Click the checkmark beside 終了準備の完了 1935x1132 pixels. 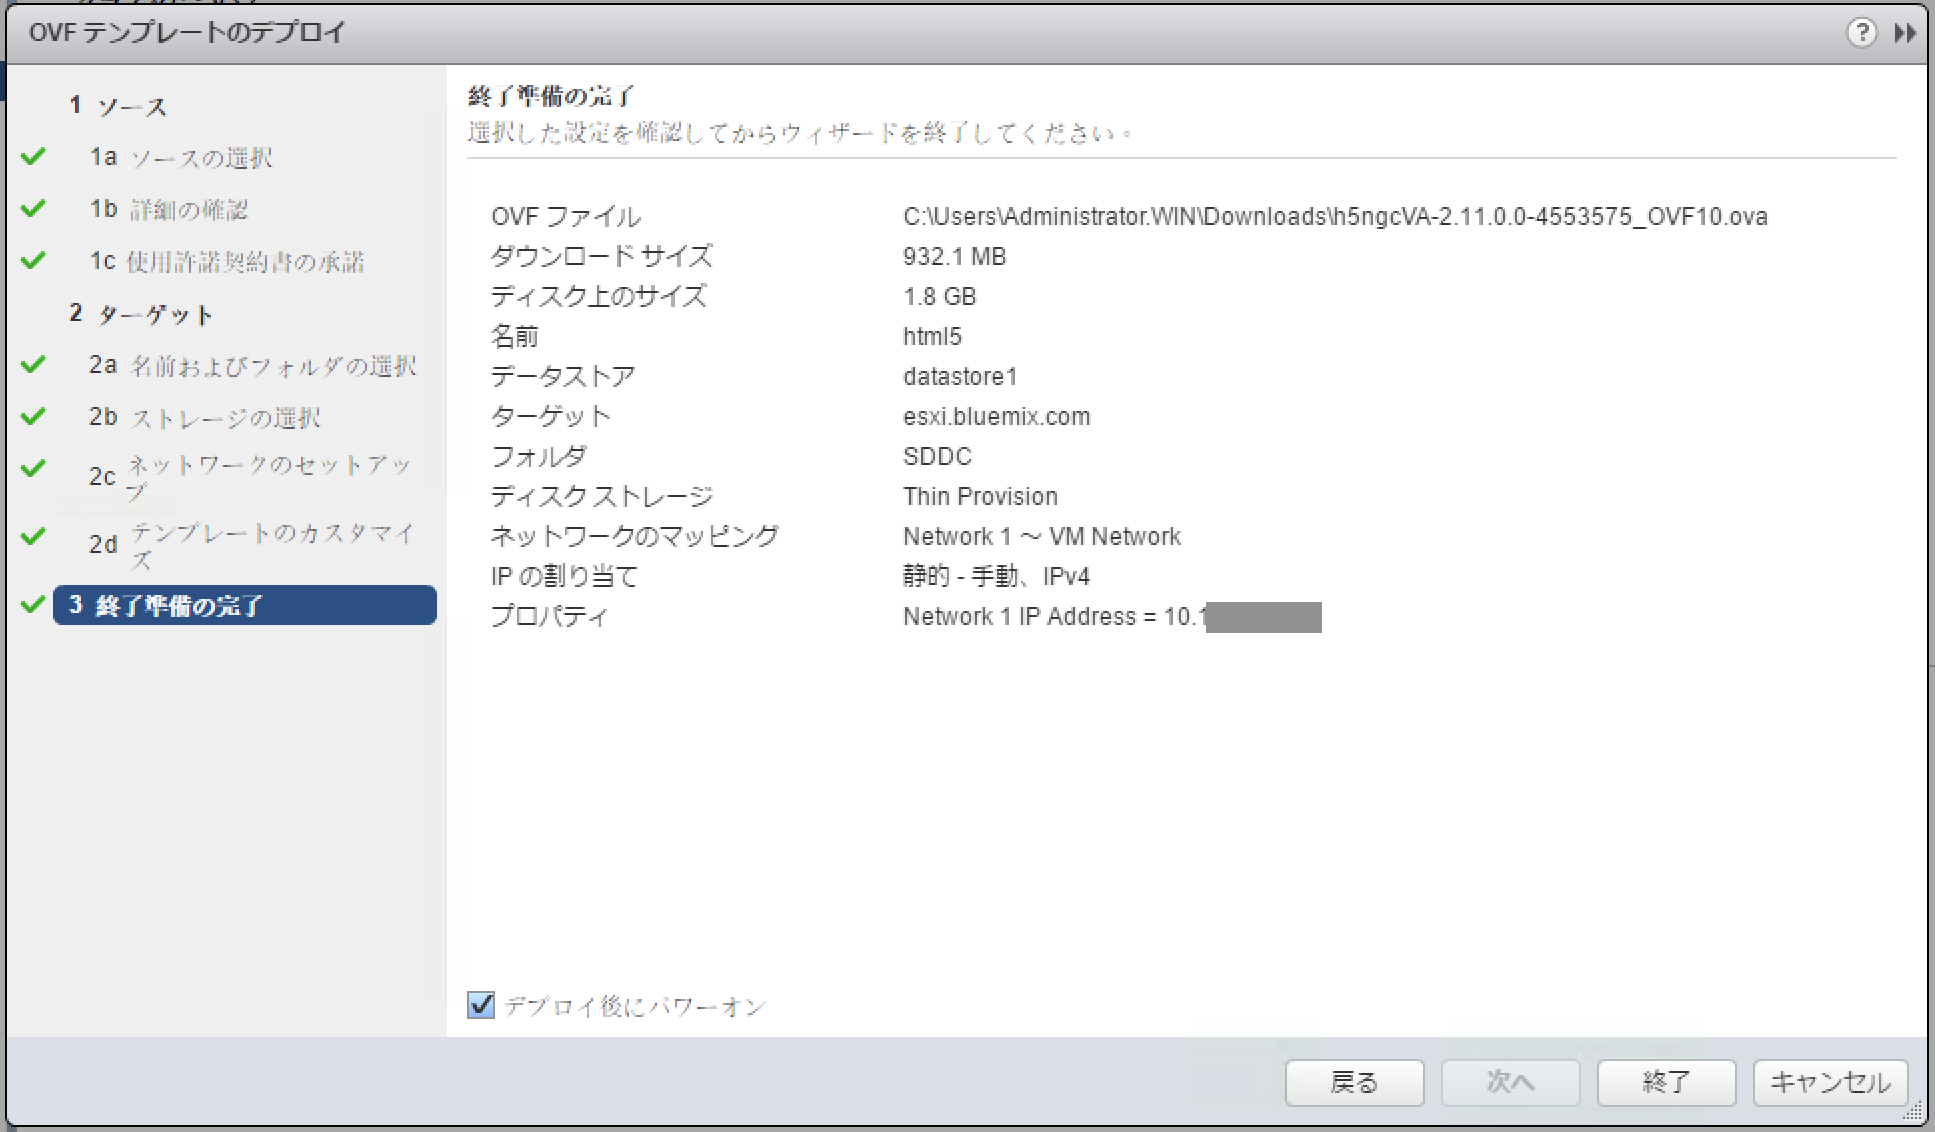pyautogui.click(x=33, y=605)
